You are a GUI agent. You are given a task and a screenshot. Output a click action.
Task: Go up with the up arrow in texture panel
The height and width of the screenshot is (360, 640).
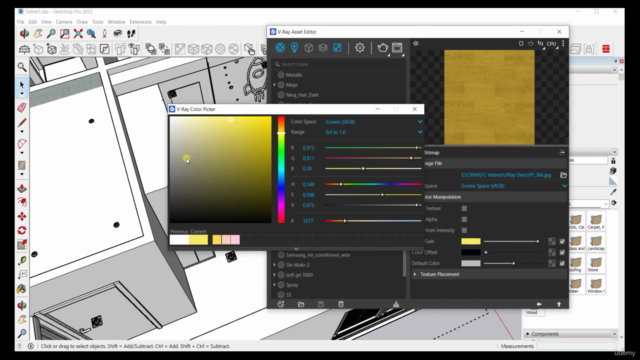tap(559, 304)
